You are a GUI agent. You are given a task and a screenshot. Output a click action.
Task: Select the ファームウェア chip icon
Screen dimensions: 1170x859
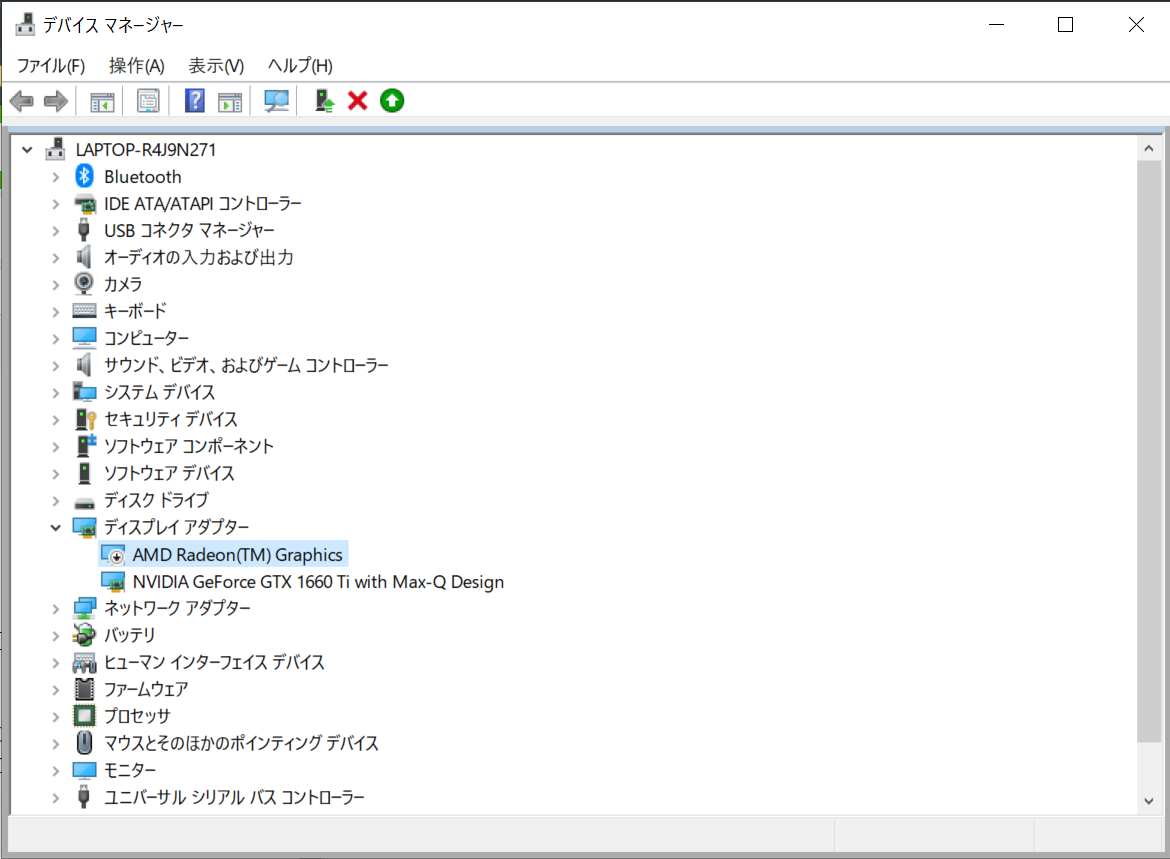point(84,689)
